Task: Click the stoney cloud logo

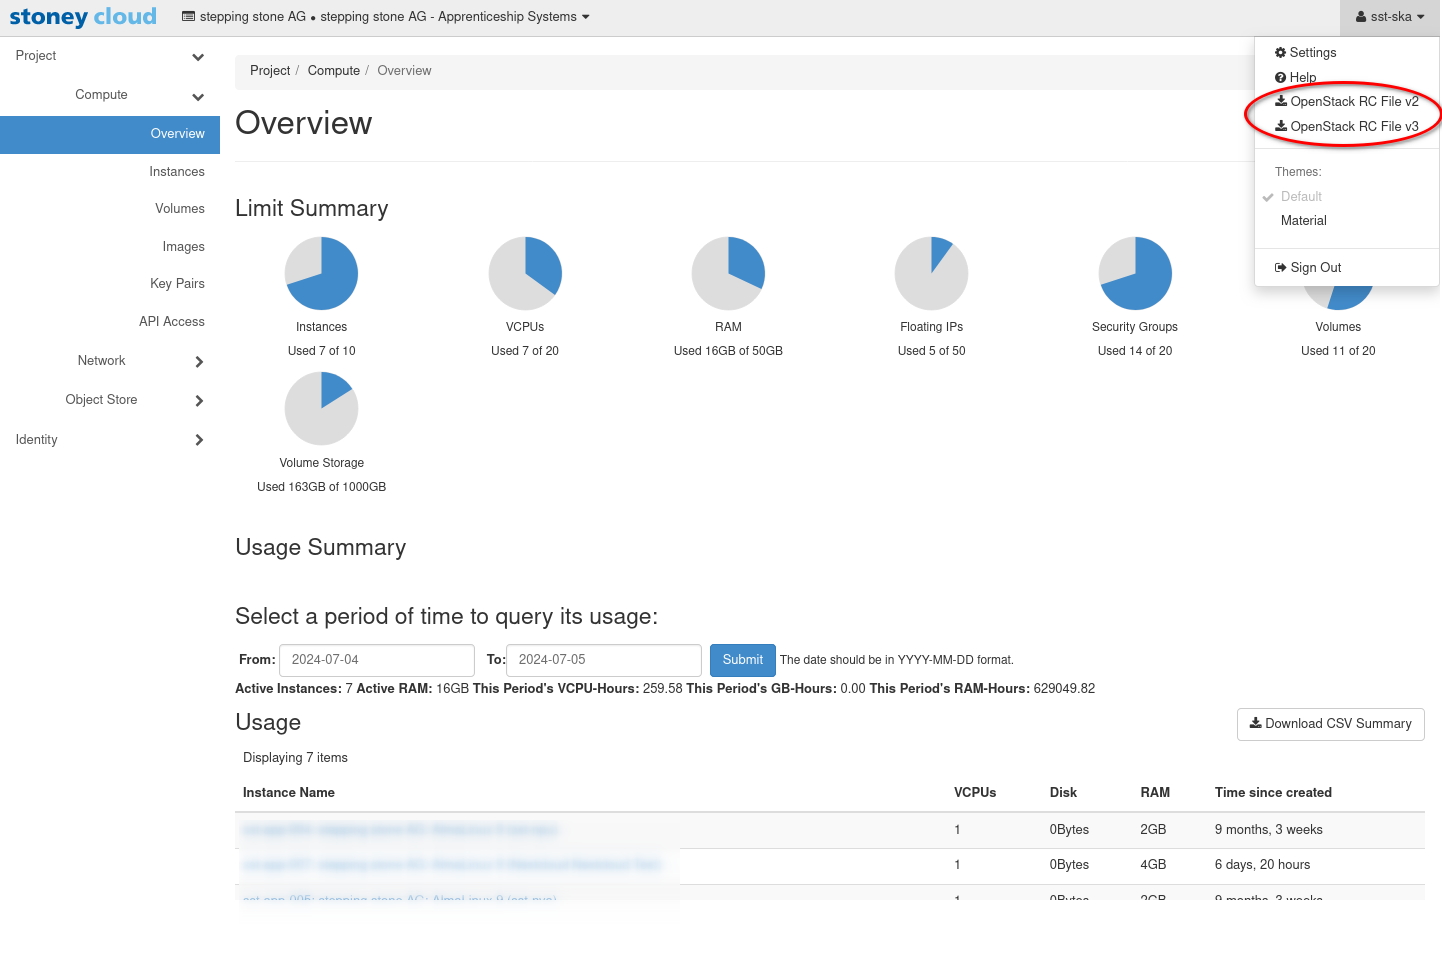Action: coord(83,17)
